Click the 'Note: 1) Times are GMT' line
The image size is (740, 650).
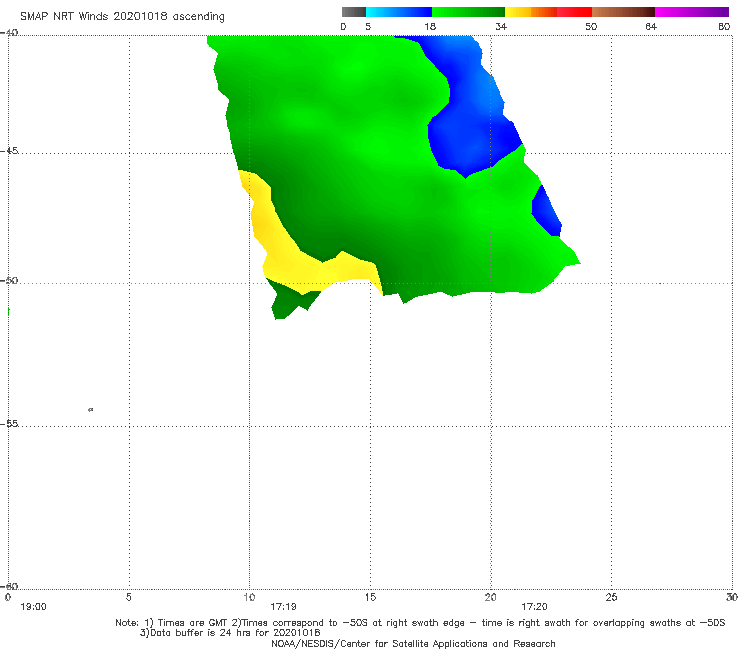[420, 623]
